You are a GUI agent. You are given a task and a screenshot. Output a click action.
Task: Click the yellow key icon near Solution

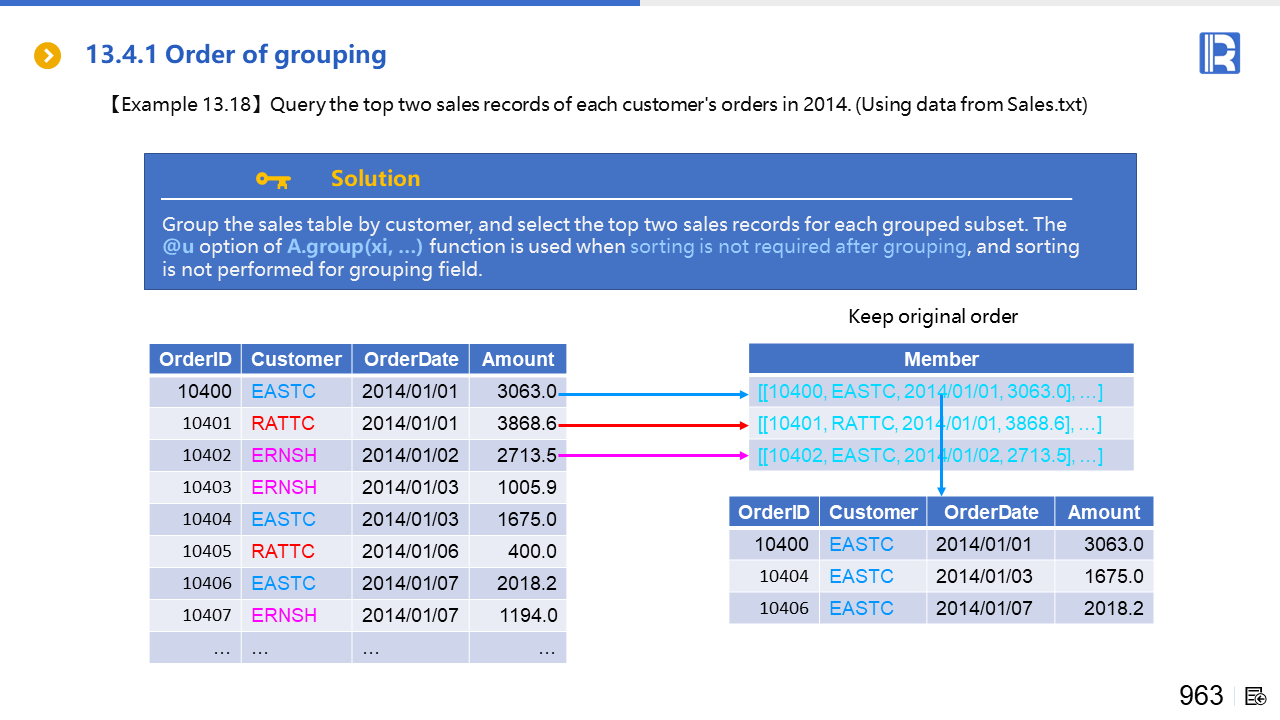pos(273,179)
